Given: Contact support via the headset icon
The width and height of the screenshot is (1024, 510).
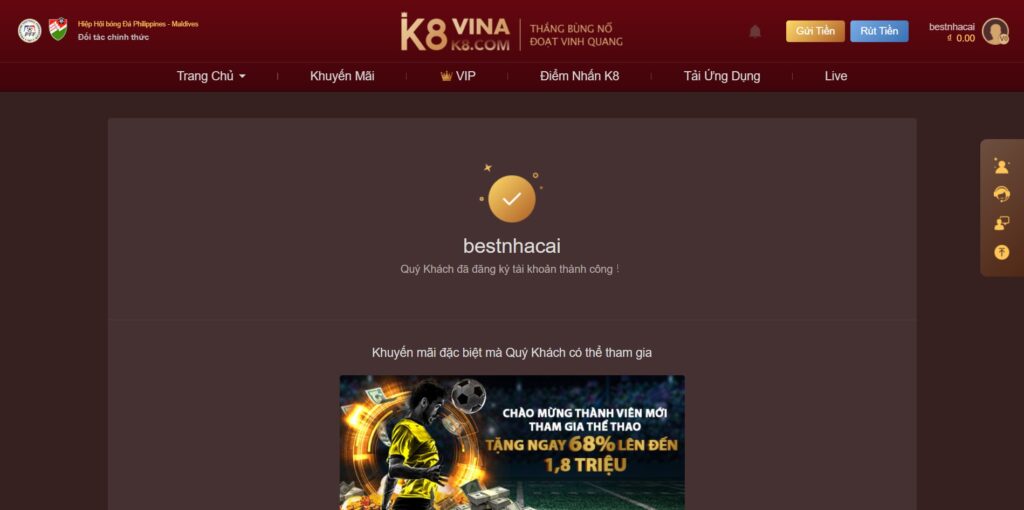Looking at the screenshot, I should point(1001,194).
